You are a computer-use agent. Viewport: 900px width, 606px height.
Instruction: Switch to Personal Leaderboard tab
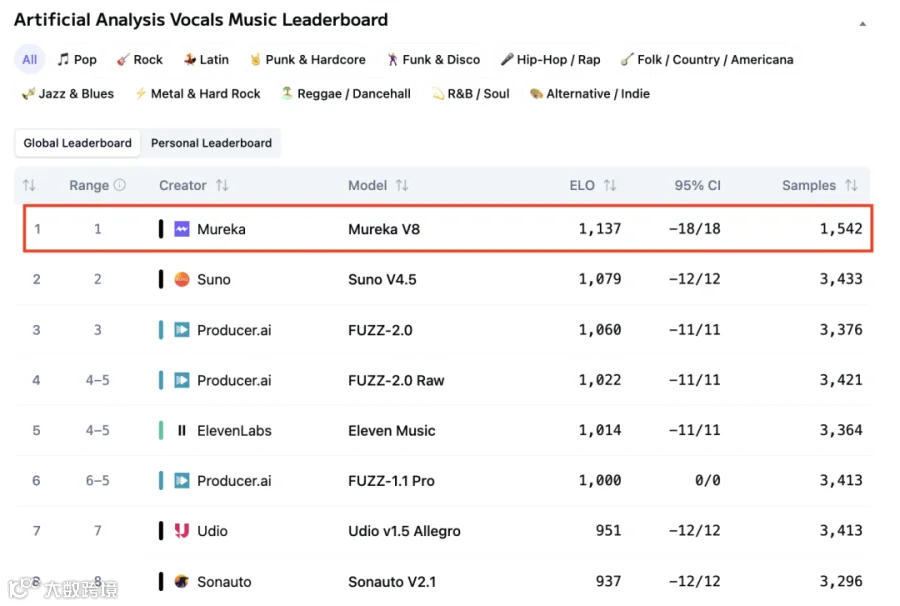[211, 143]
